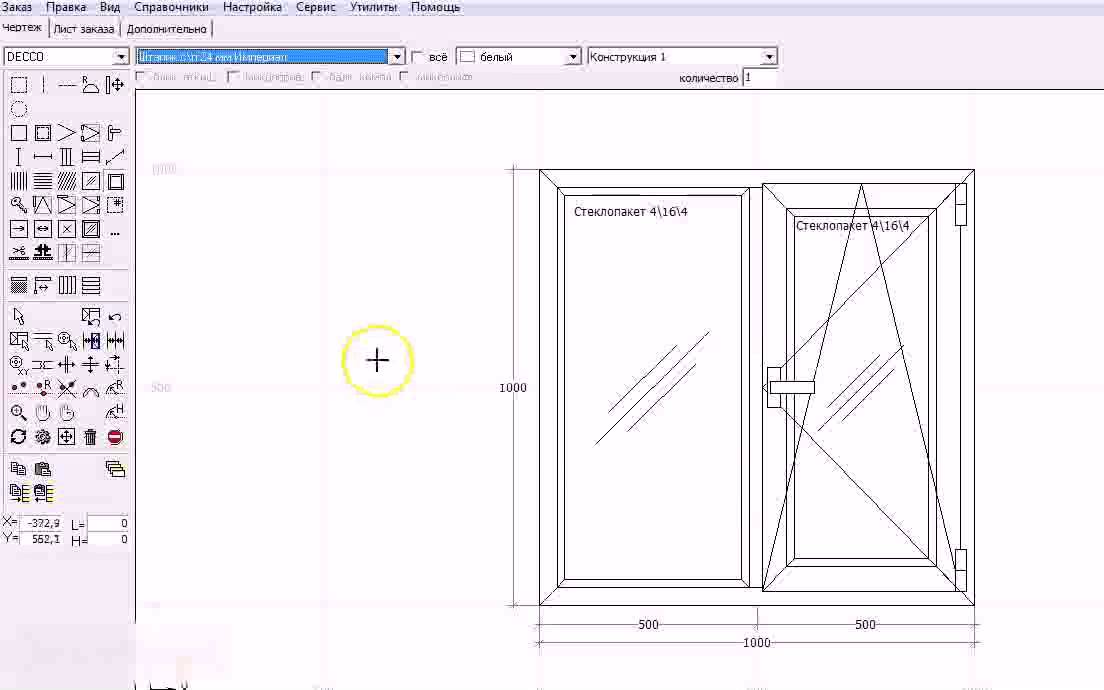Click the left pane 'Стеклопакет 4\16\4' label
This screenshot has height=690, width=1104.
[631, 211]
